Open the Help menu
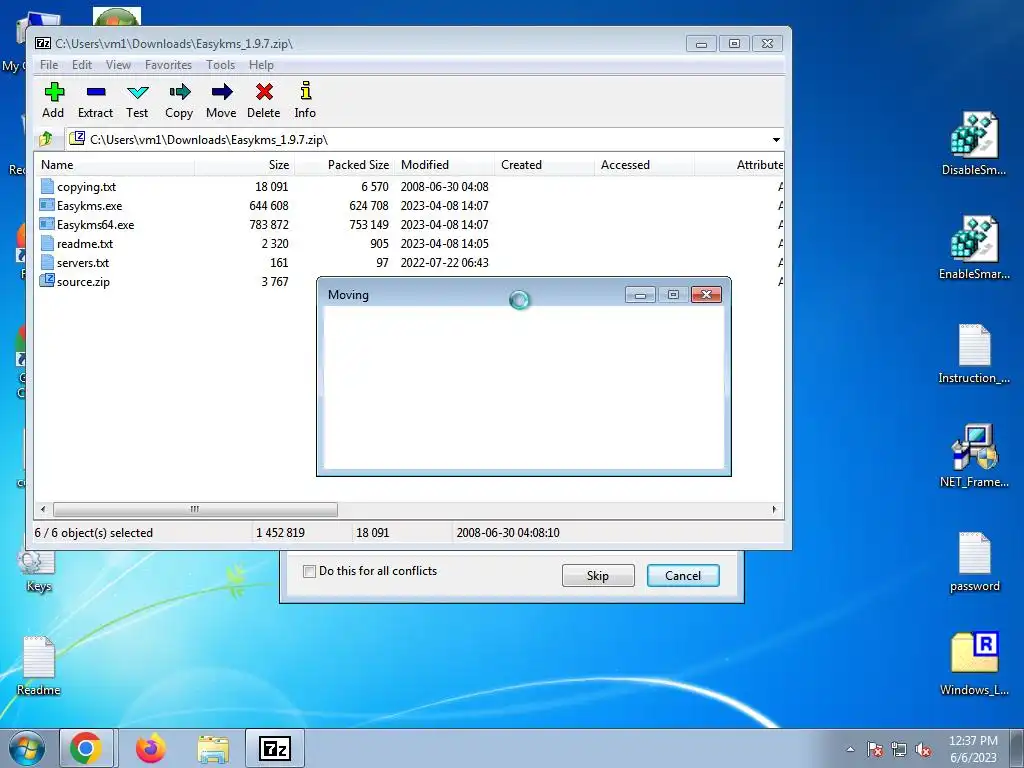The width and height of the screenshot is (1024, 768). 261,65
